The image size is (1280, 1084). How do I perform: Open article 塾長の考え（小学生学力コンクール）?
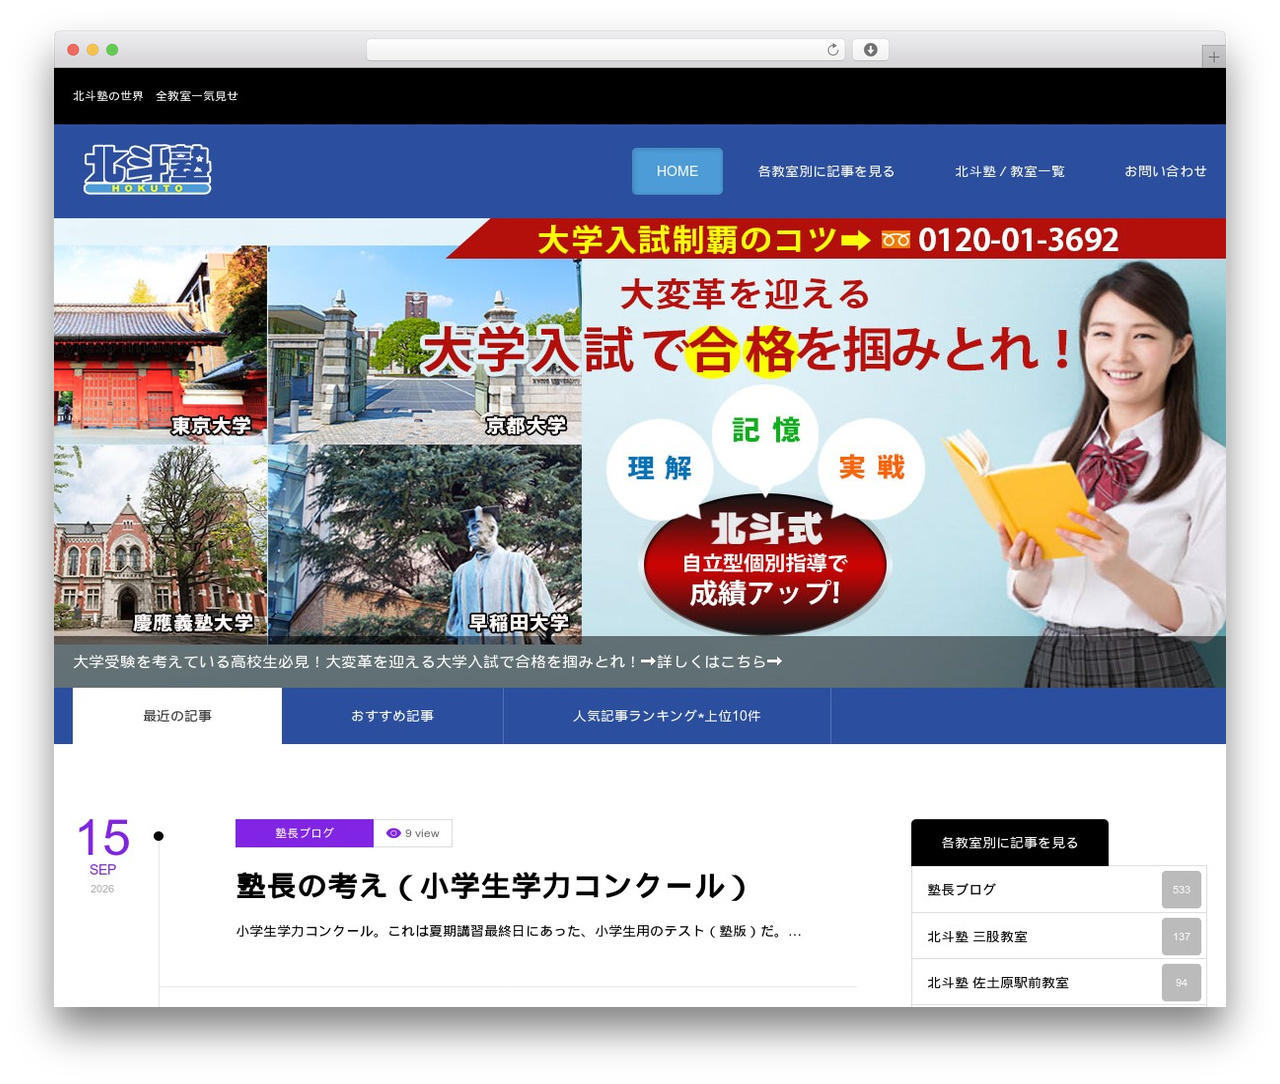[x=493, y=886]
